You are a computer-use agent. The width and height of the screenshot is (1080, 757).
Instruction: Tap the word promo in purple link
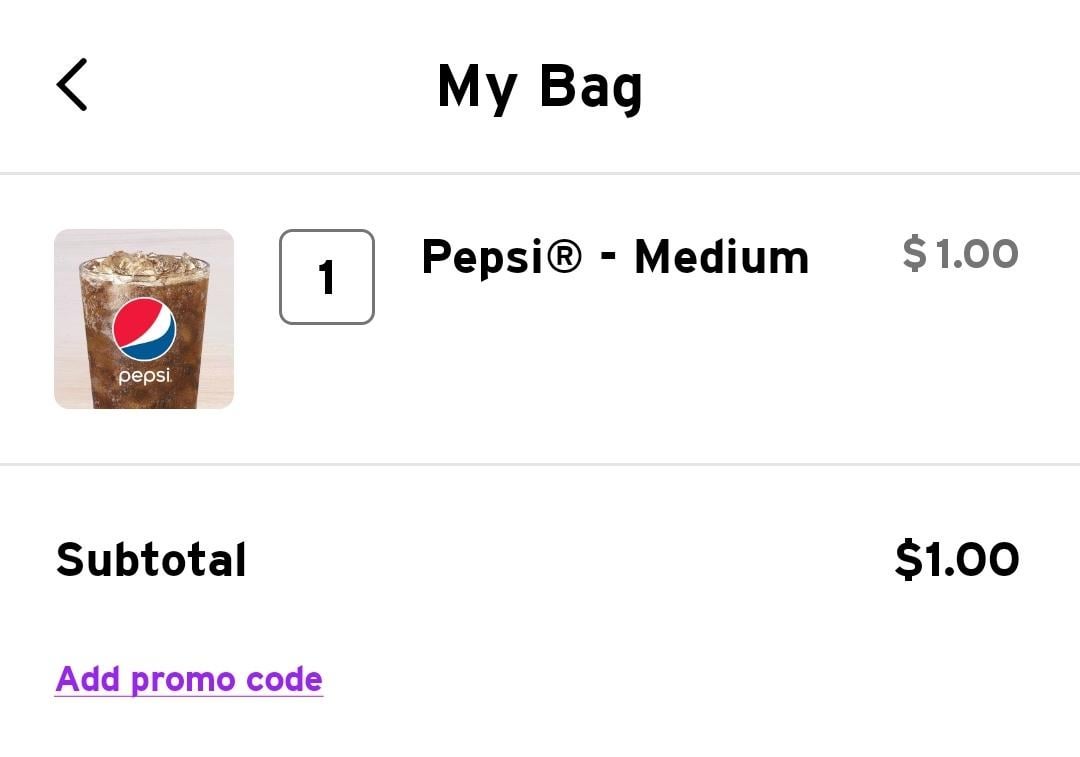(183, 681)
